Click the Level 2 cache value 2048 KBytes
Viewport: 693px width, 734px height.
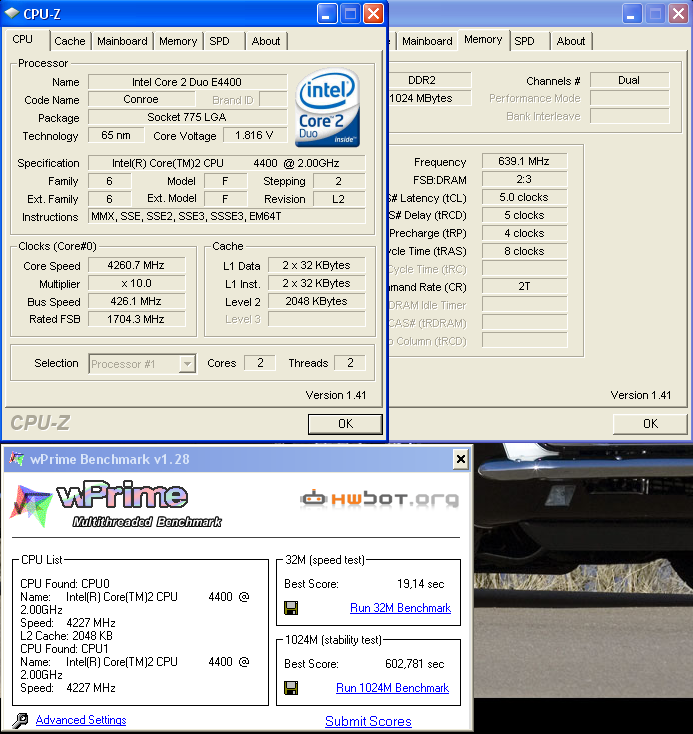tap(317, 301)
